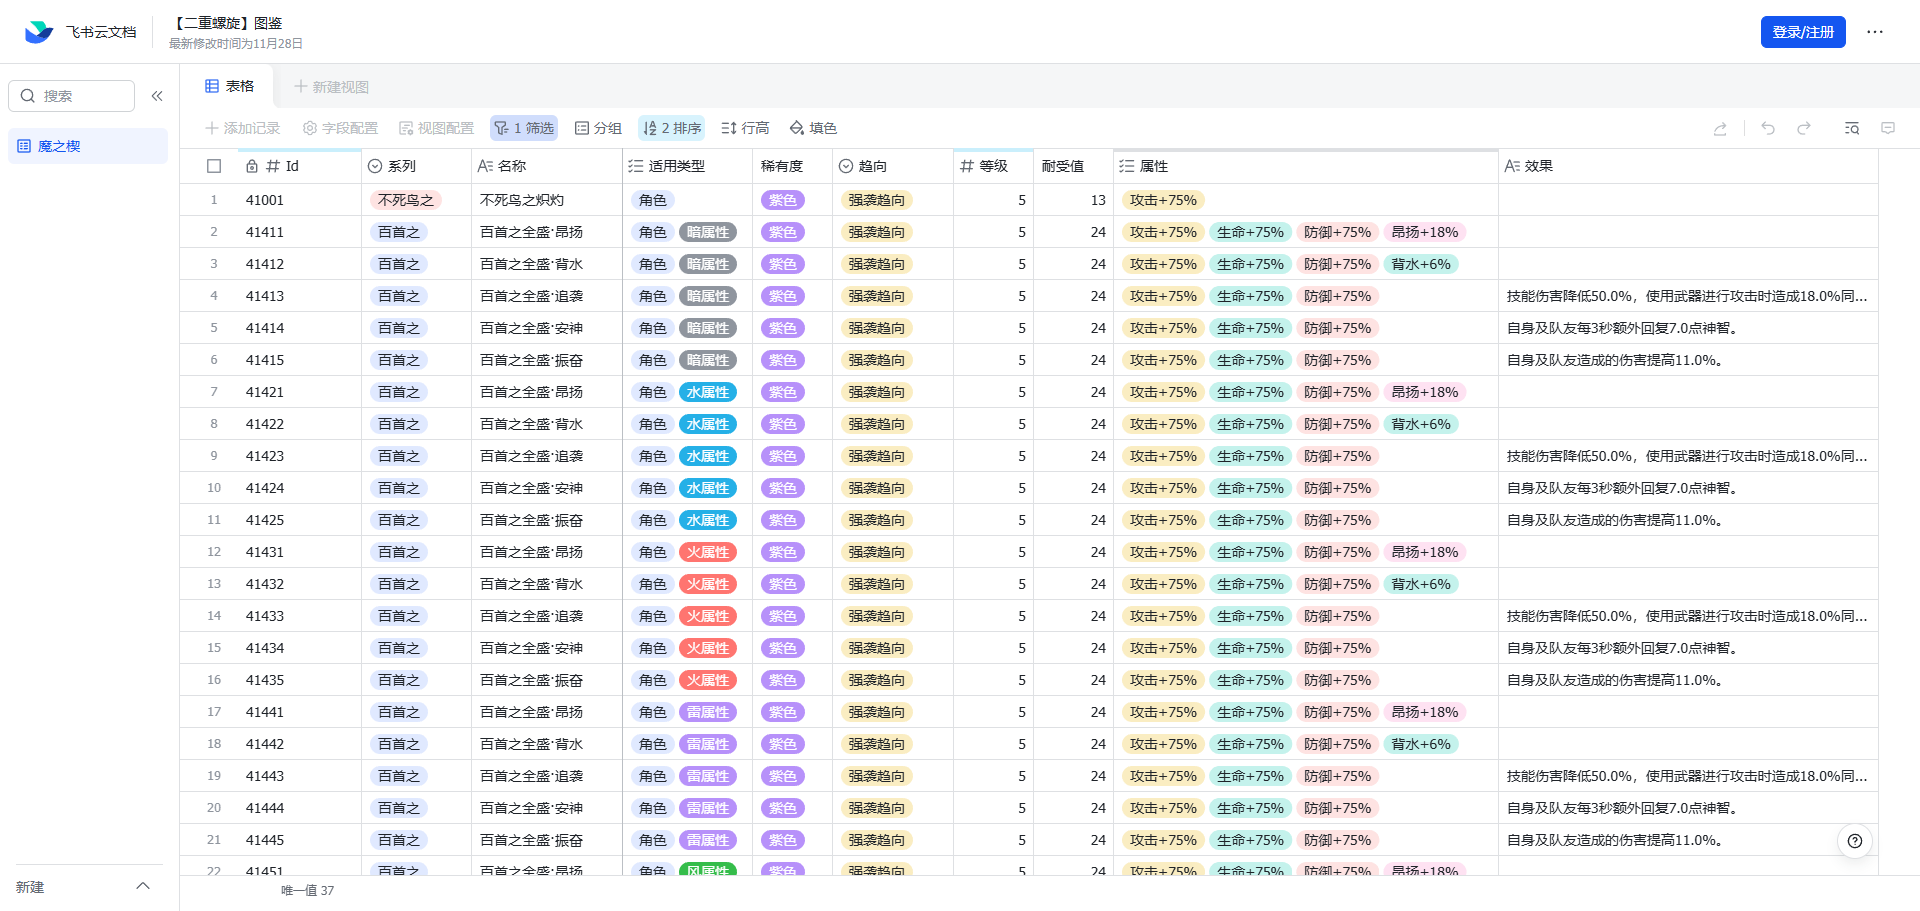
Task: Click the 登录/注册 button
Action: coord(1802,32)
